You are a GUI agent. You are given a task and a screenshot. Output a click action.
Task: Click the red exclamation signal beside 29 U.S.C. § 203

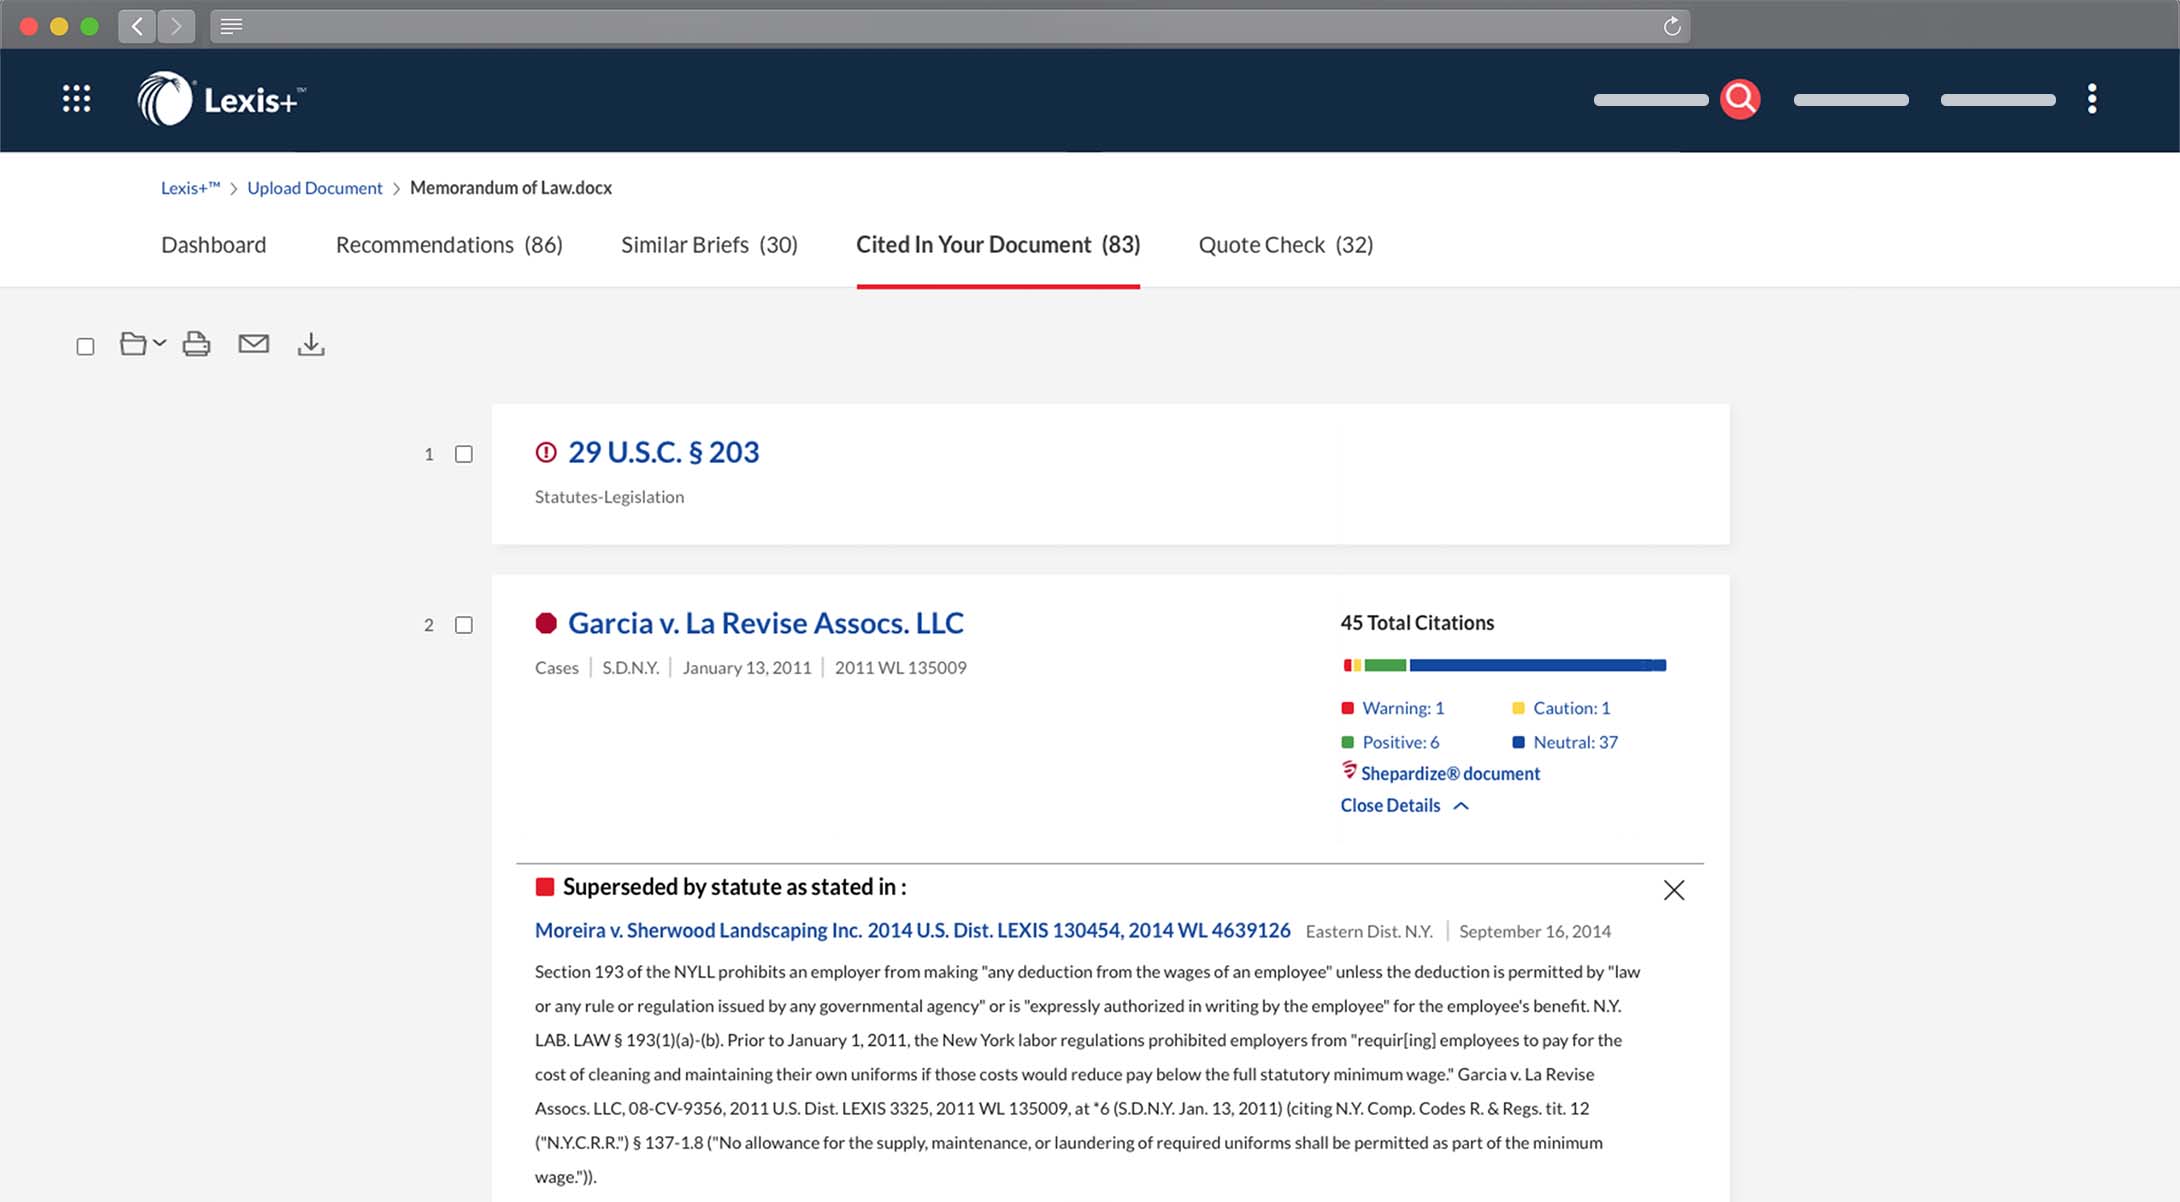click(x=546, y=452)
